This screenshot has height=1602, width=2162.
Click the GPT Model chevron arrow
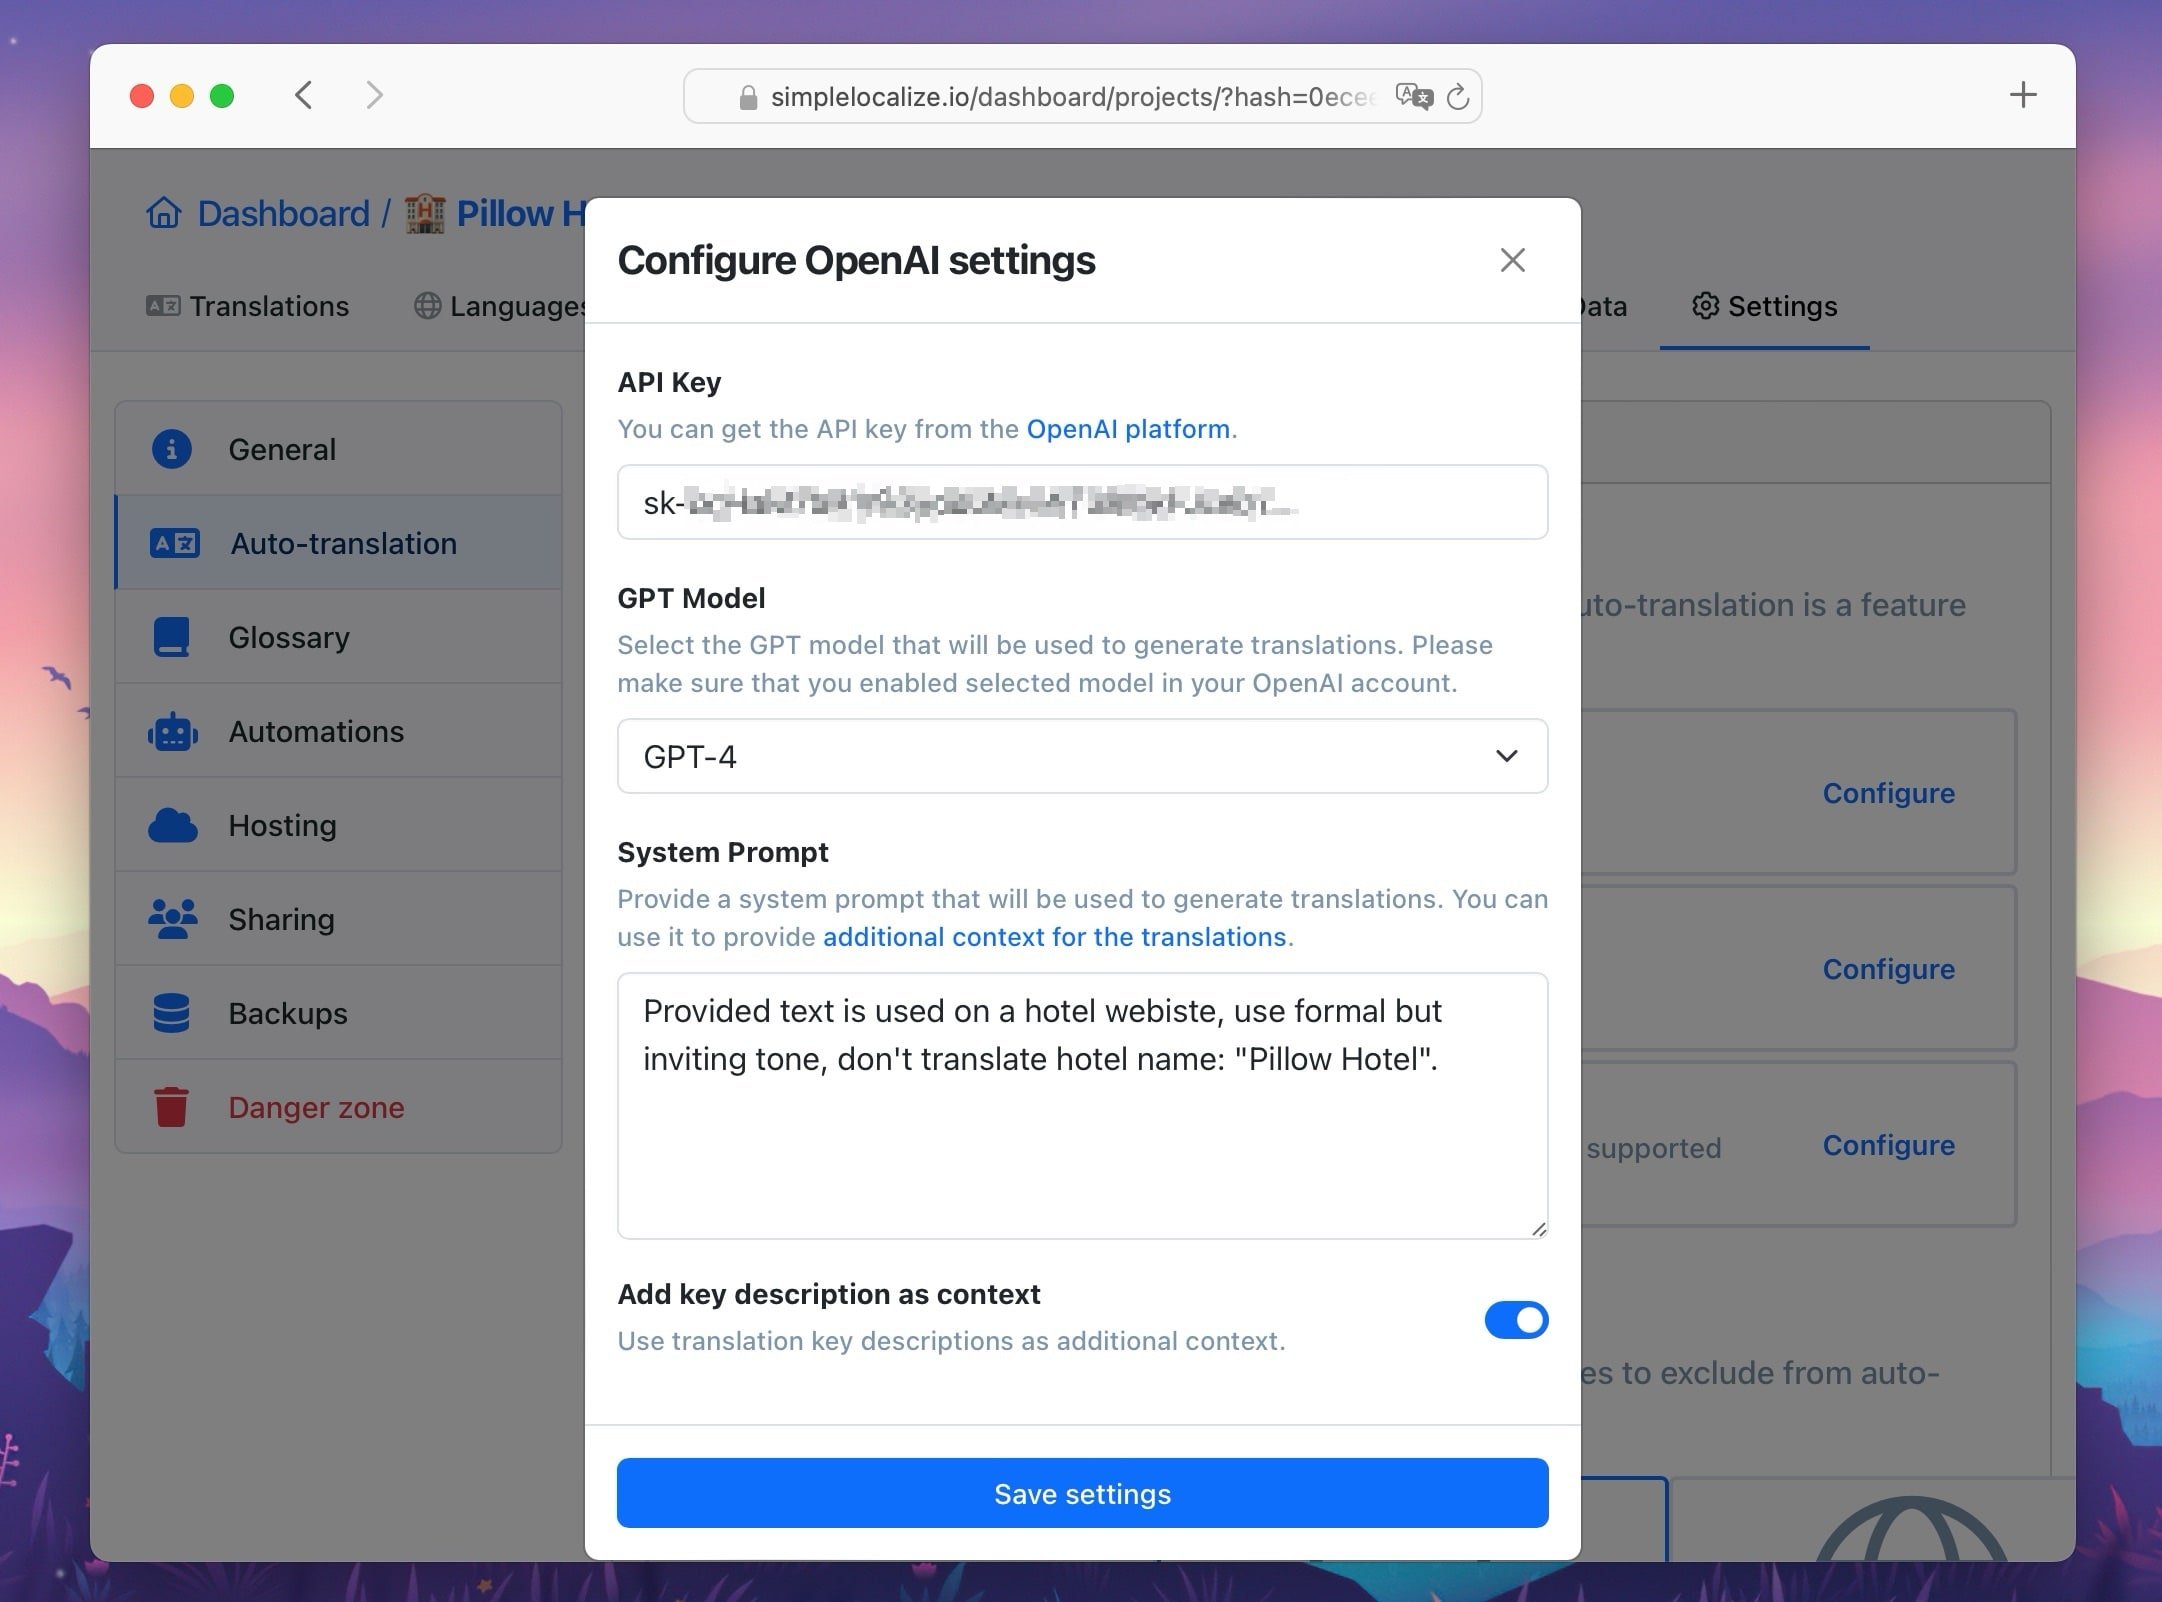pos(1506,756)
